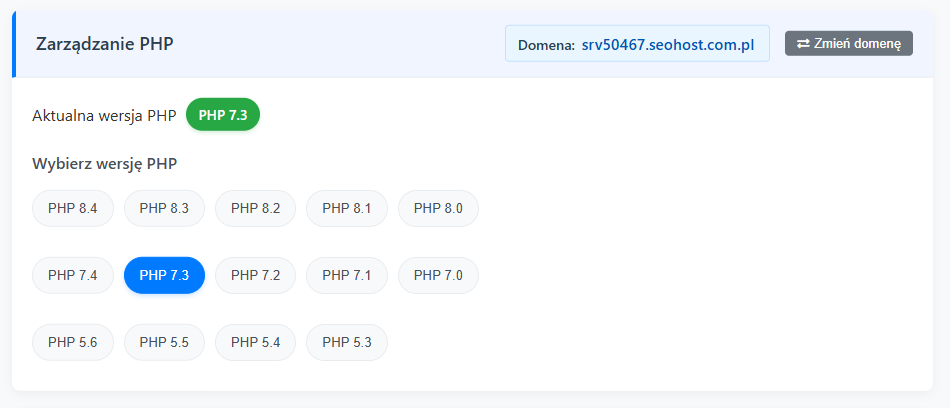The image size is (950, 408).
Task: Select the PHP 8.1 option
Action: (x=347, y=208)
